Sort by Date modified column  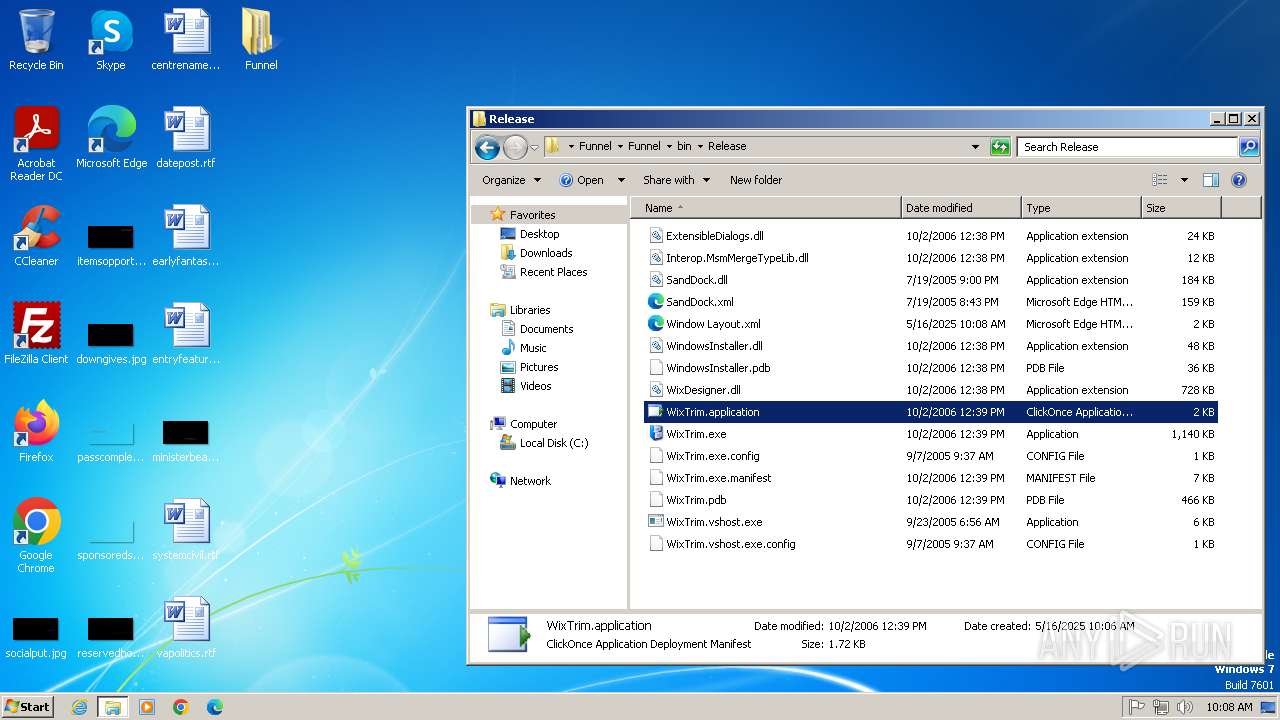(961, 208)
